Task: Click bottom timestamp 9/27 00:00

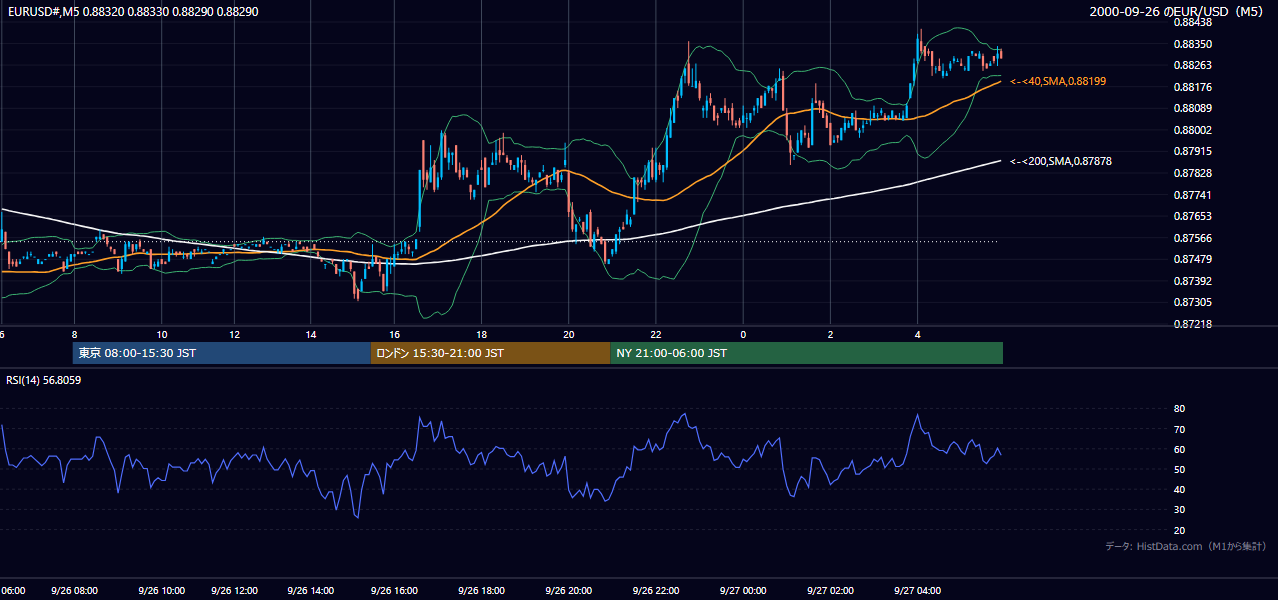Action: click(743, 591)
